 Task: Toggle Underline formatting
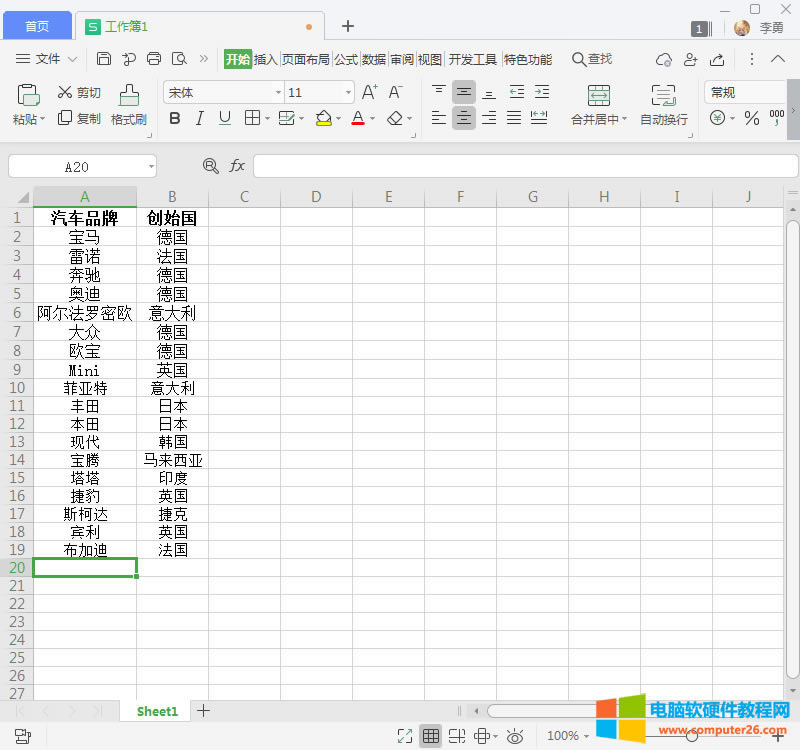(x=225, y=118)
